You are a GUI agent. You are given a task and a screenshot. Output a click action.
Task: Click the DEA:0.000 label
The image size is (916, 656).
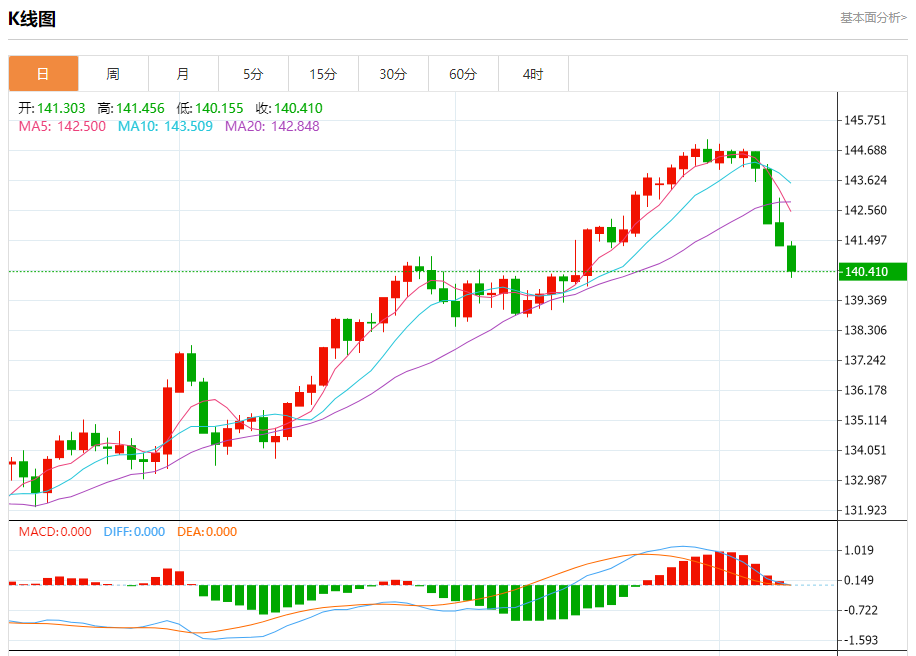click(x=207, y=532)
